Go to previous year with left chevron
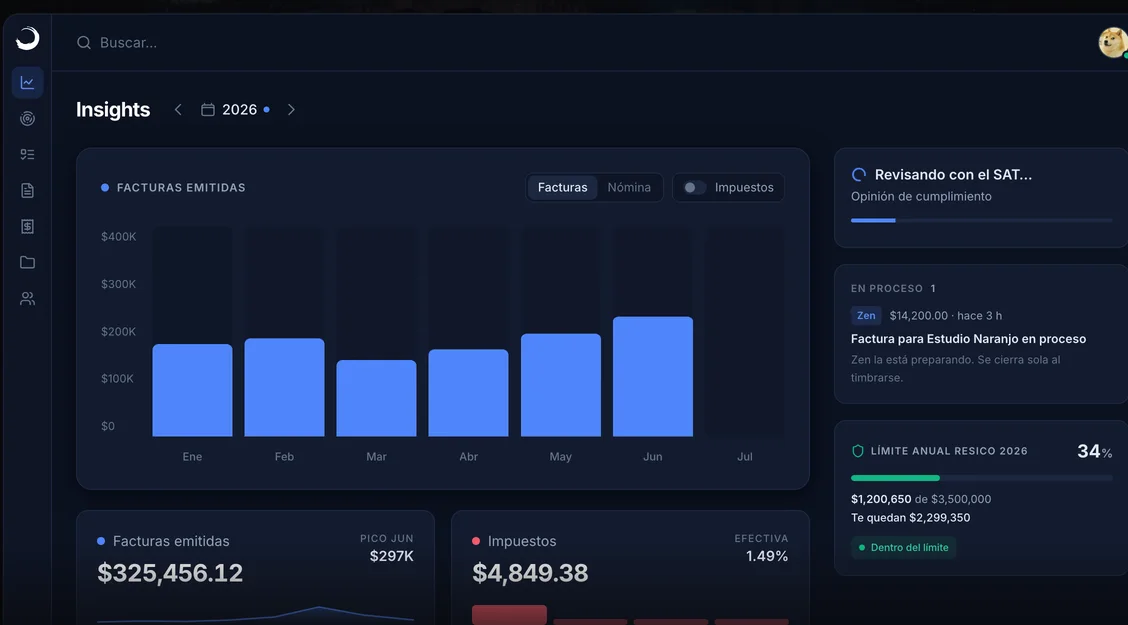The image size is (1128, 625). (x=178, y=109)
